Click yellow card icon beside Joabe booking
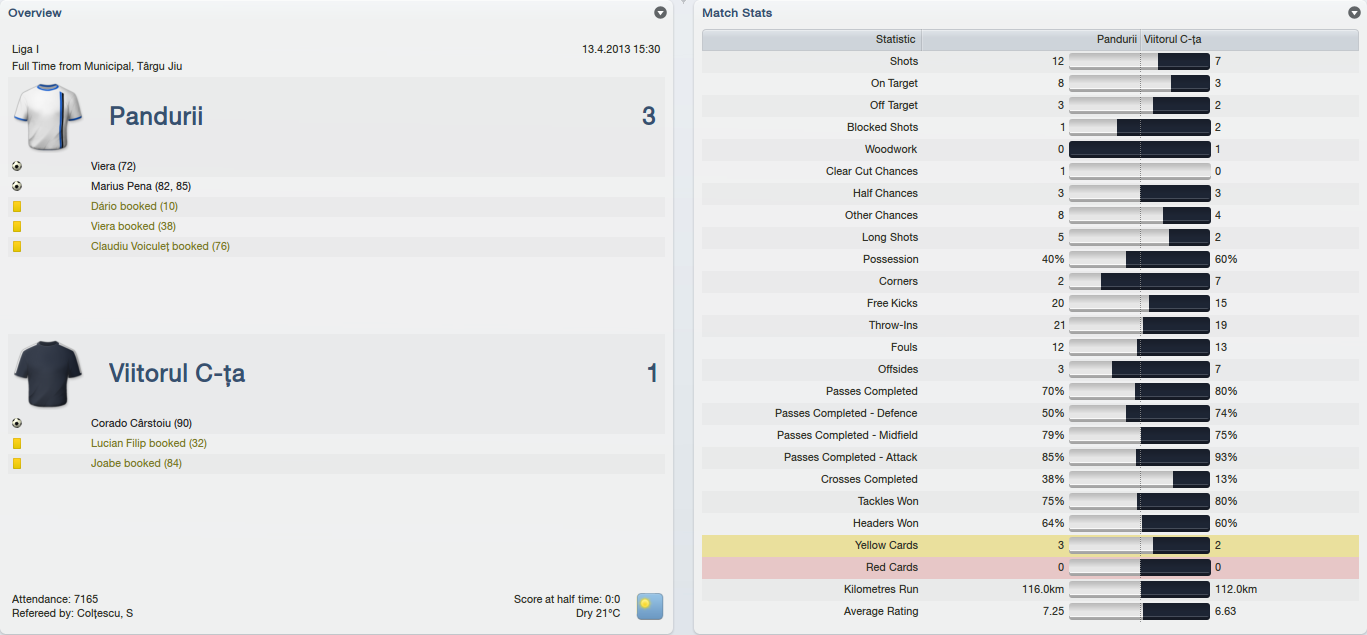 [x=17, y=463]
